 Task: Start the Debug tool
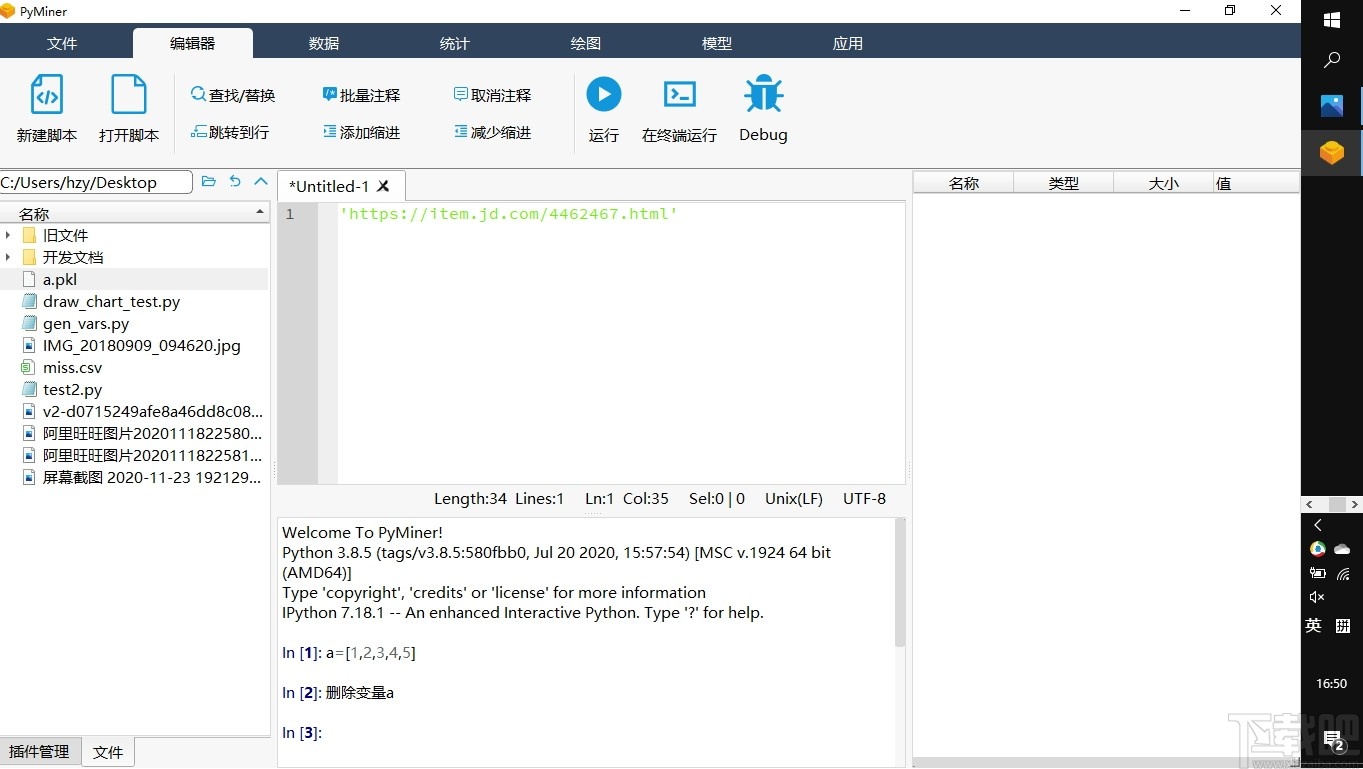click(x=762, y=107)
